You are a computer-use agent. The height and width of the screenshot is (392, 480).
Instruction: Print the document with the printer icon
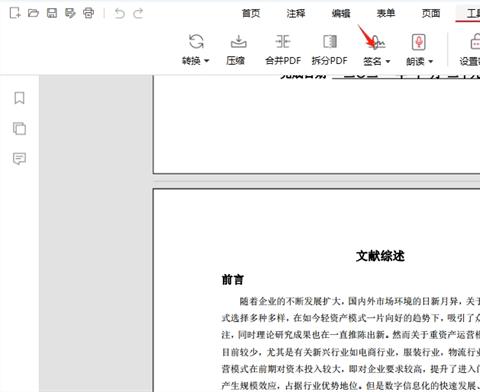(x=89, y=13)
